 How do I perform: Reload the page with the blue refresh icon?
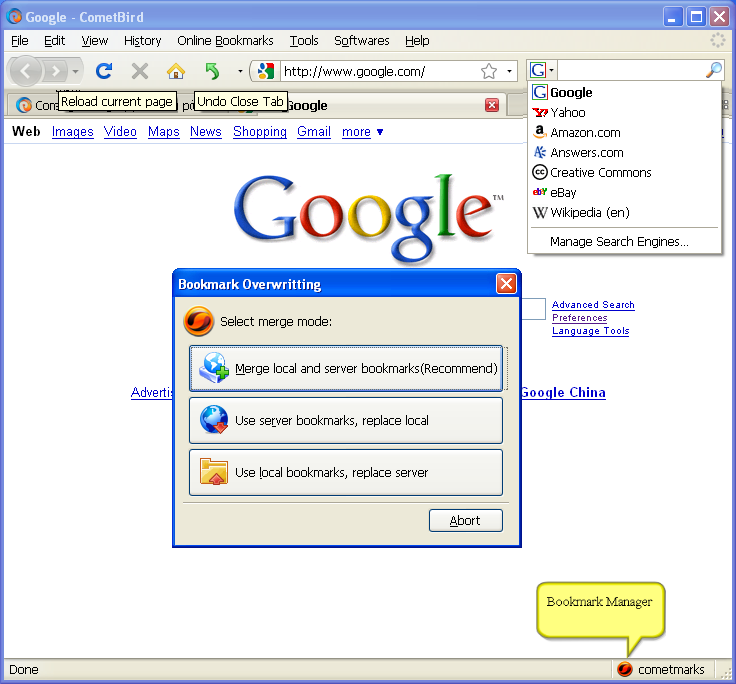point(104,71)
